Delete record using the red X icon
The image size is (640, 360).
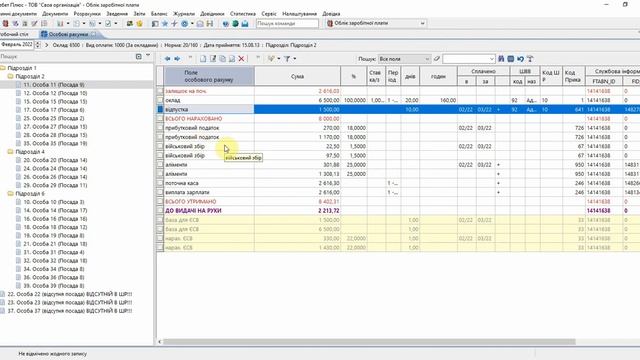coord(241,59)
